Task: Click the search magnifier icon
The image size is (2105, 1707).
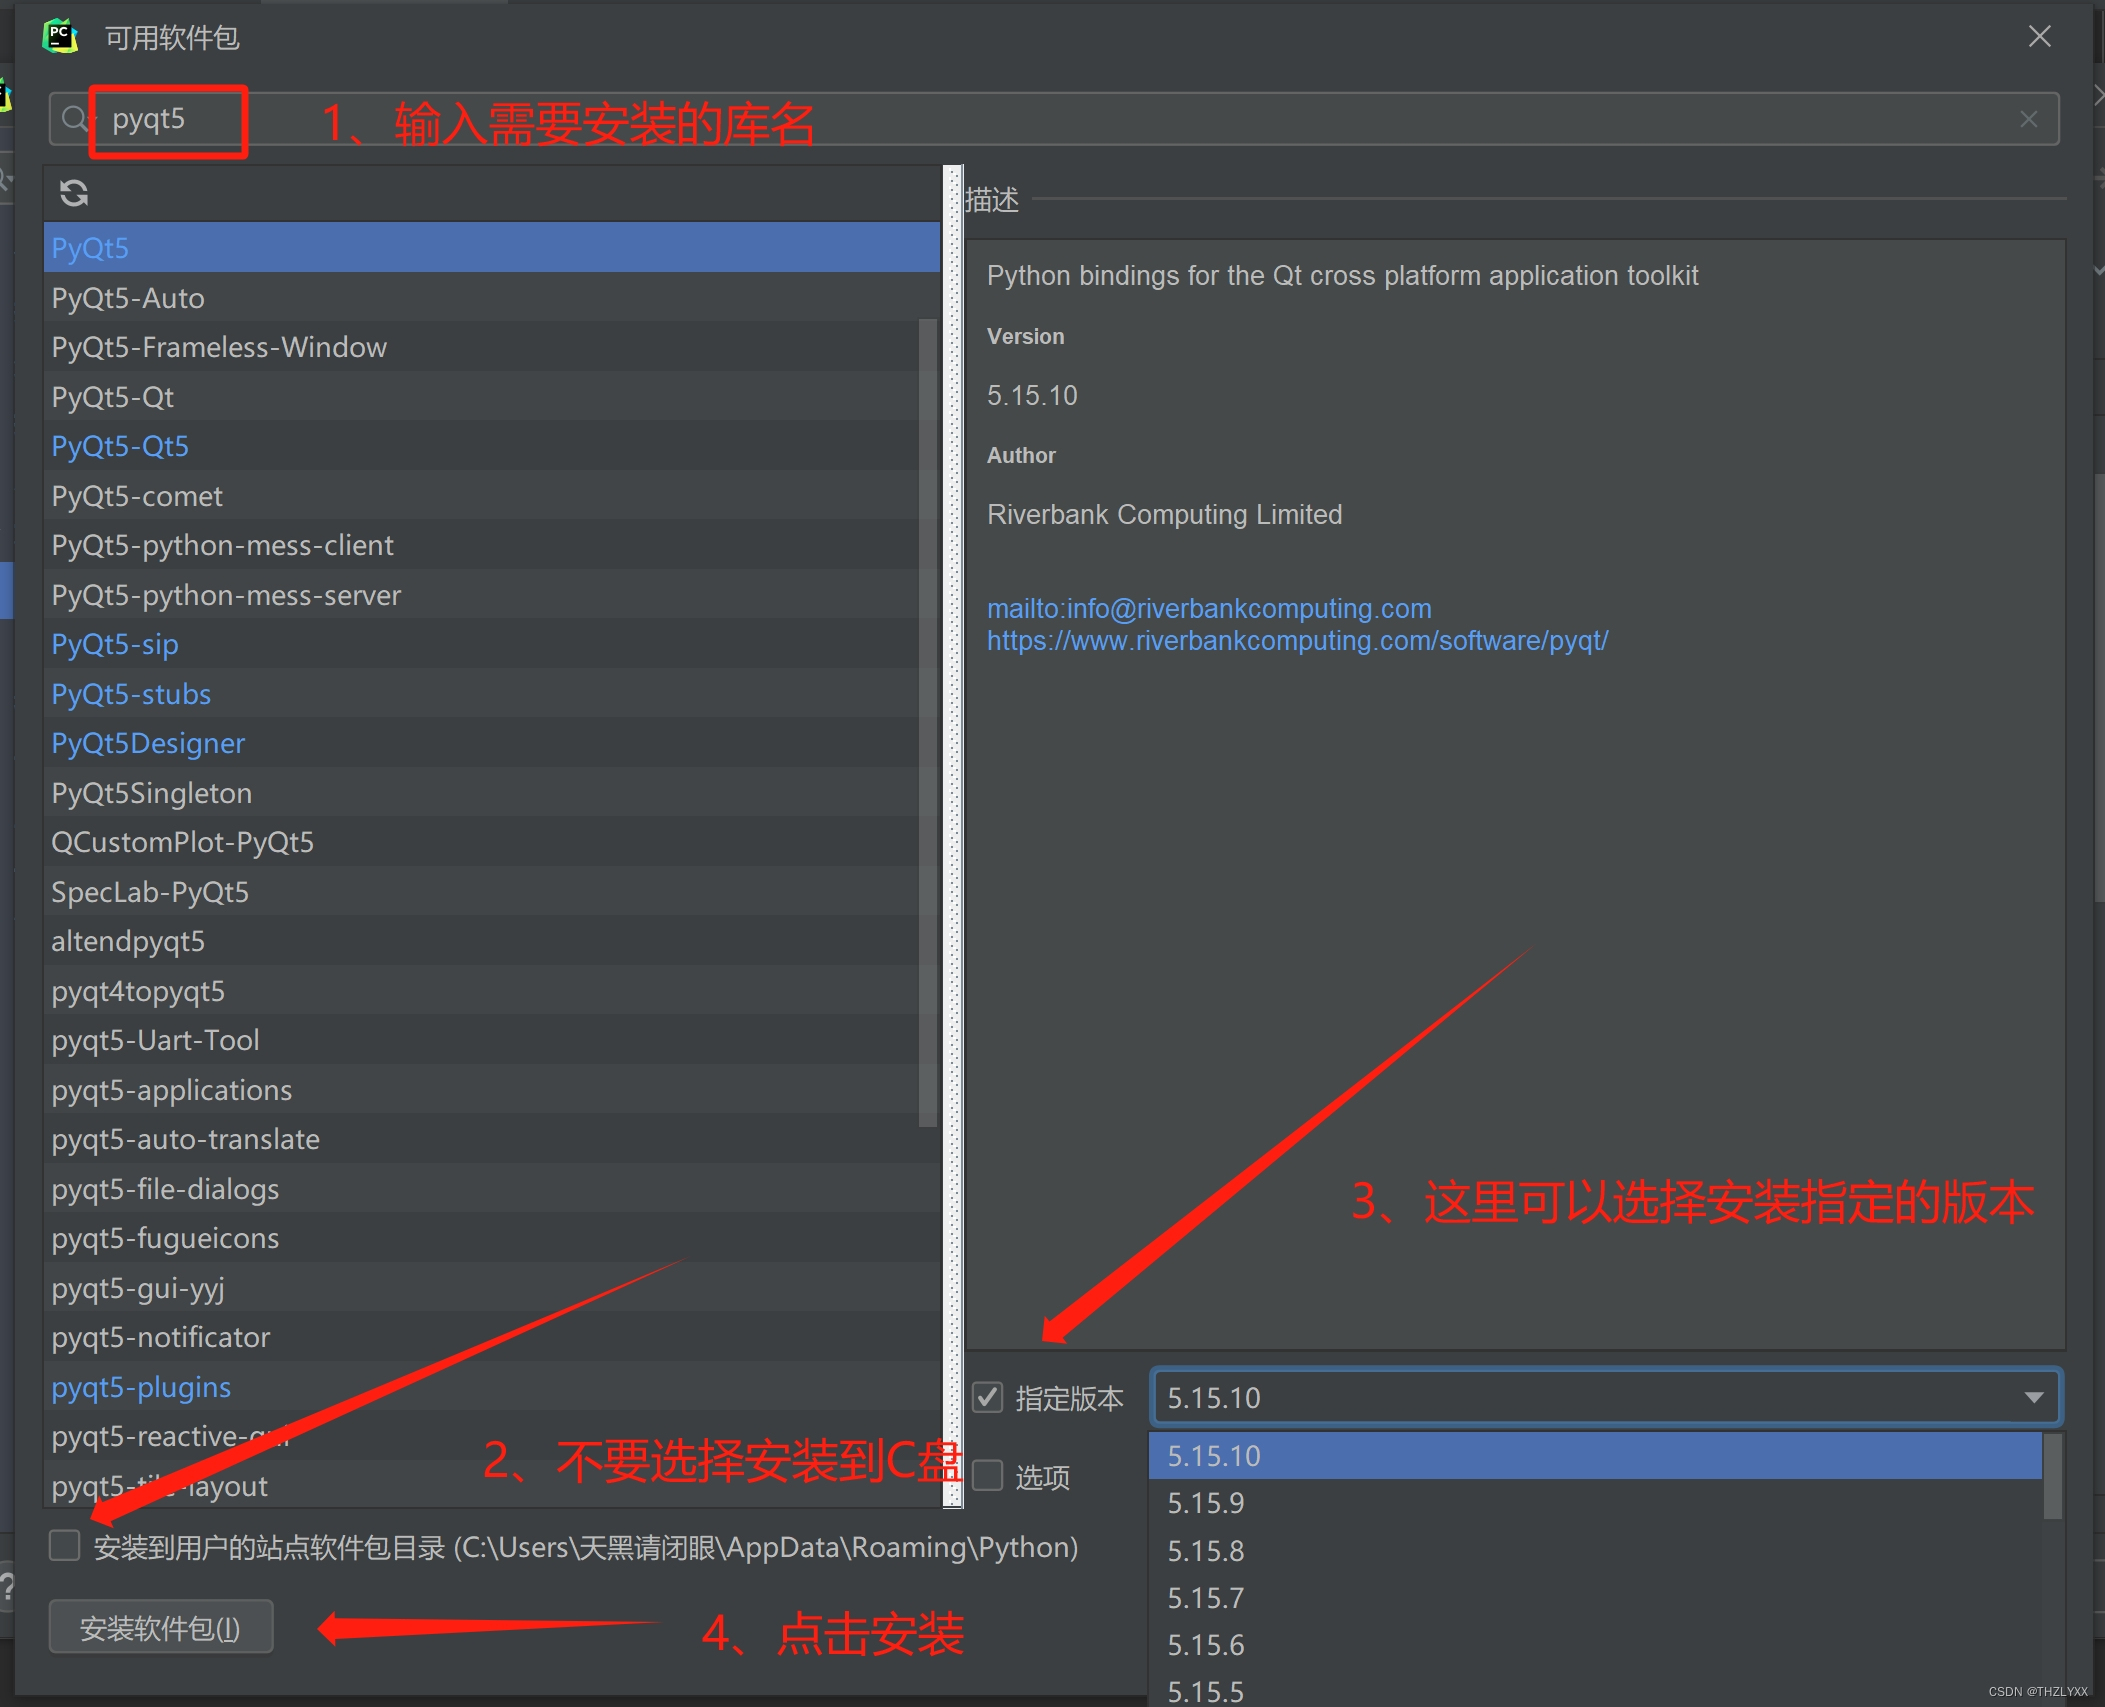Action: coord(74,119)
